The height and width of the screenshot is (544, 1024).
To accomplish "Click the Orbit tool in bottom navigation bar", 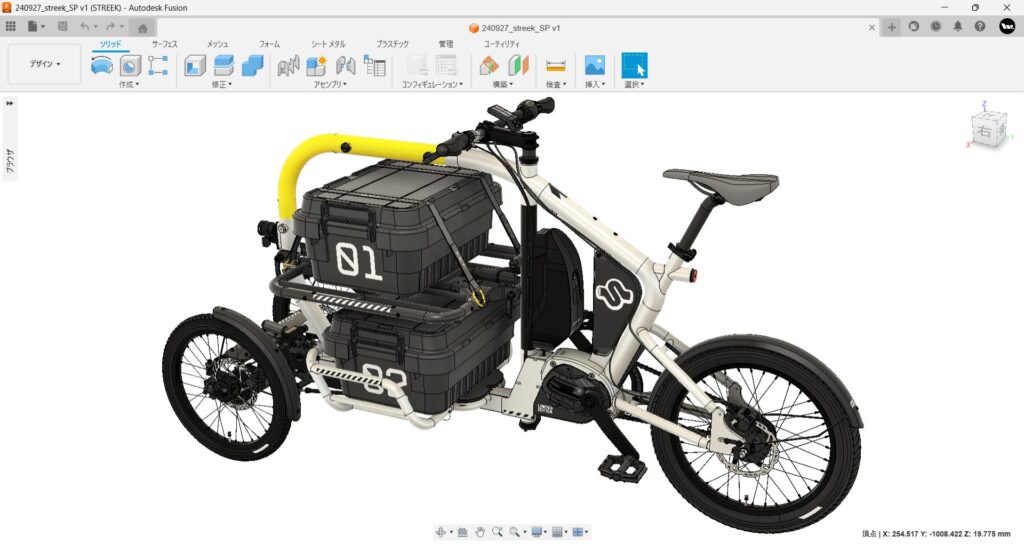I will pos(442,532).
